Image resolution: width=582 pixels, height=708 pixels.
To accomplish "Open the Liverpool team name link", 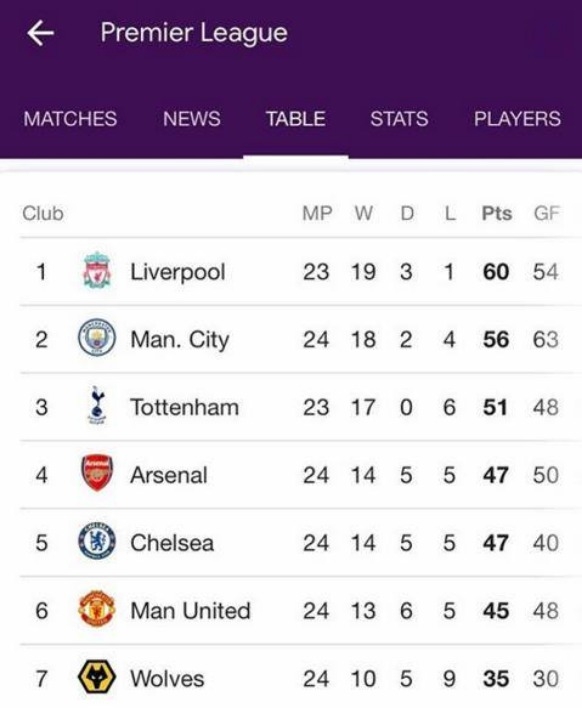I will point(178,272).
